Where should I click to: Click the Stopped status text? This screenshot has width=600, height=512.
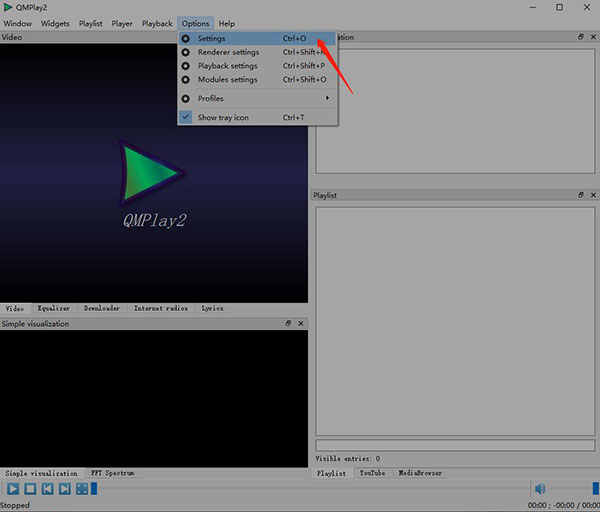(x=15, y=505)
